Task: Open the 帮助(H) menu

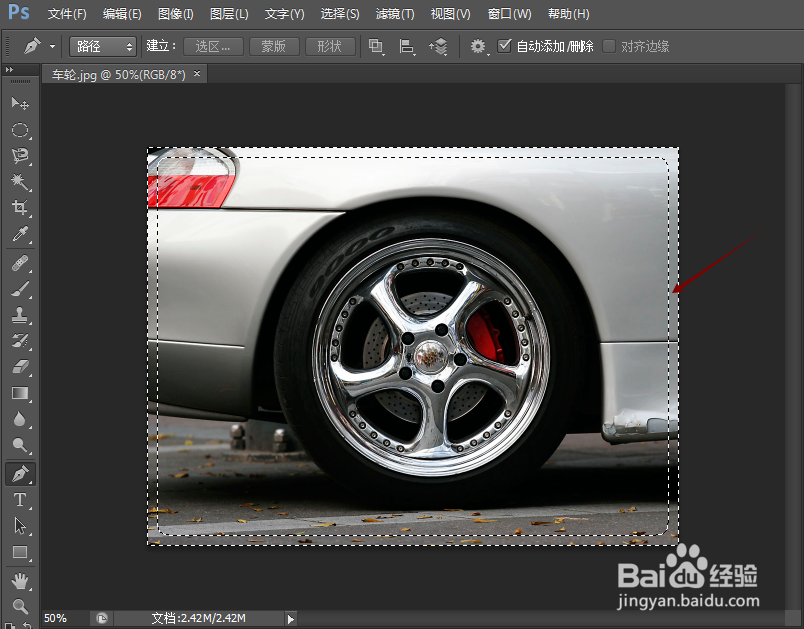Action: pyautogui.click(x=569, y=14)
